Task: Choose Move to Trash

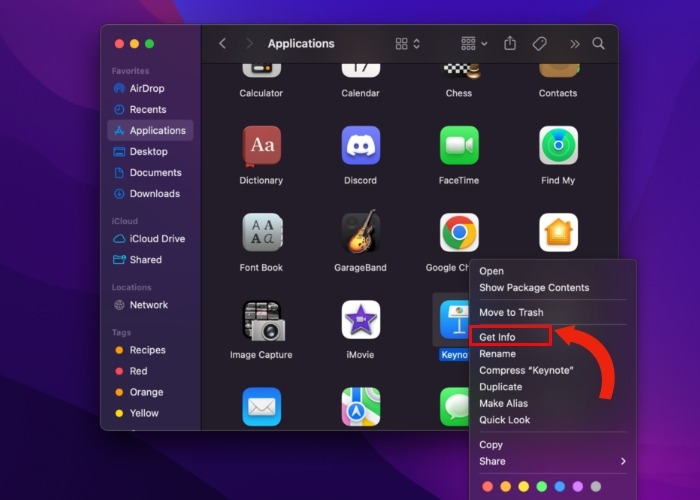Action: pos(511,312)
